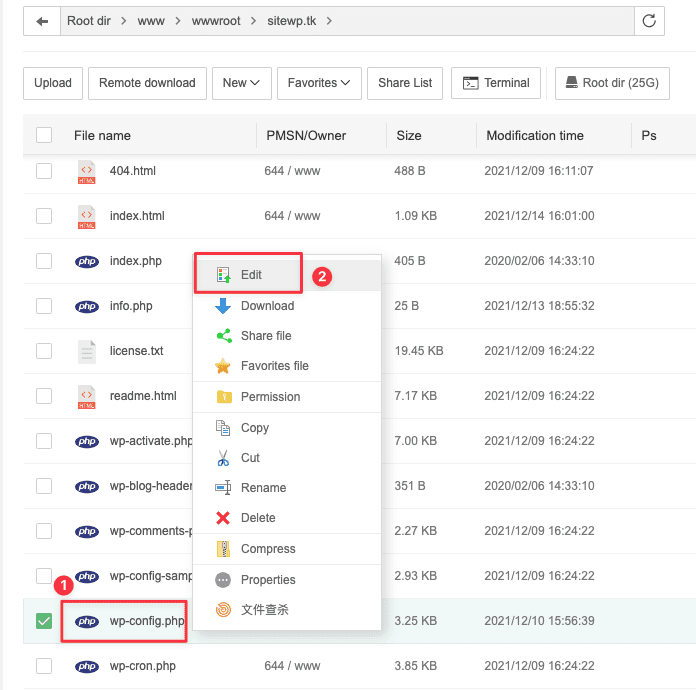696x690 pixels.
Task: Click the 404.html file icon
Action: (x=87, y=172)
